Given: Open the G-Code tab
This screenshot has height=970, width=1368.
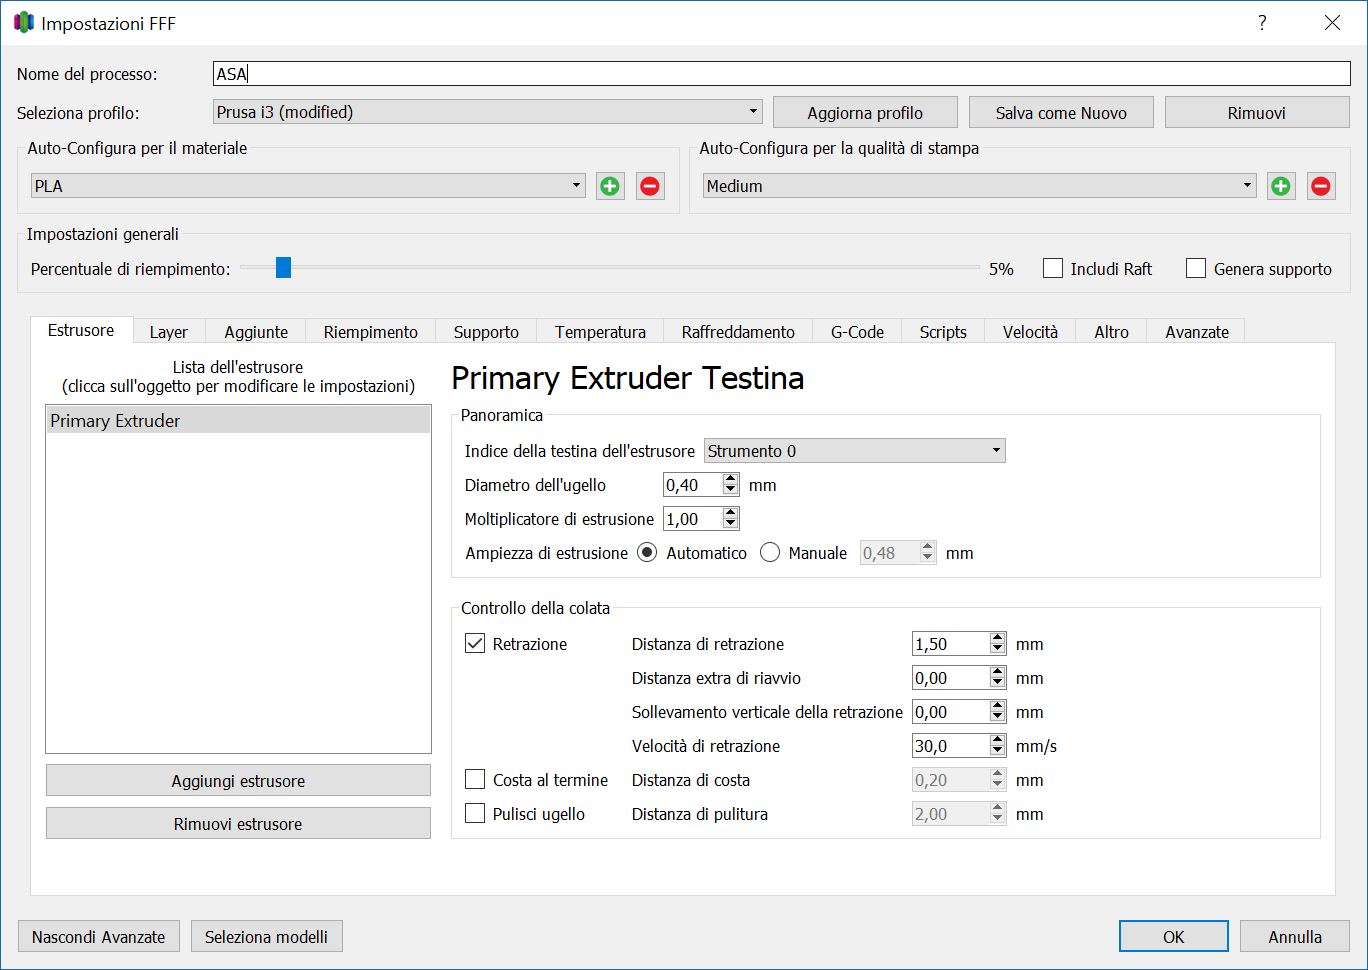Looking at the screenshot, I should coord(857,332).
